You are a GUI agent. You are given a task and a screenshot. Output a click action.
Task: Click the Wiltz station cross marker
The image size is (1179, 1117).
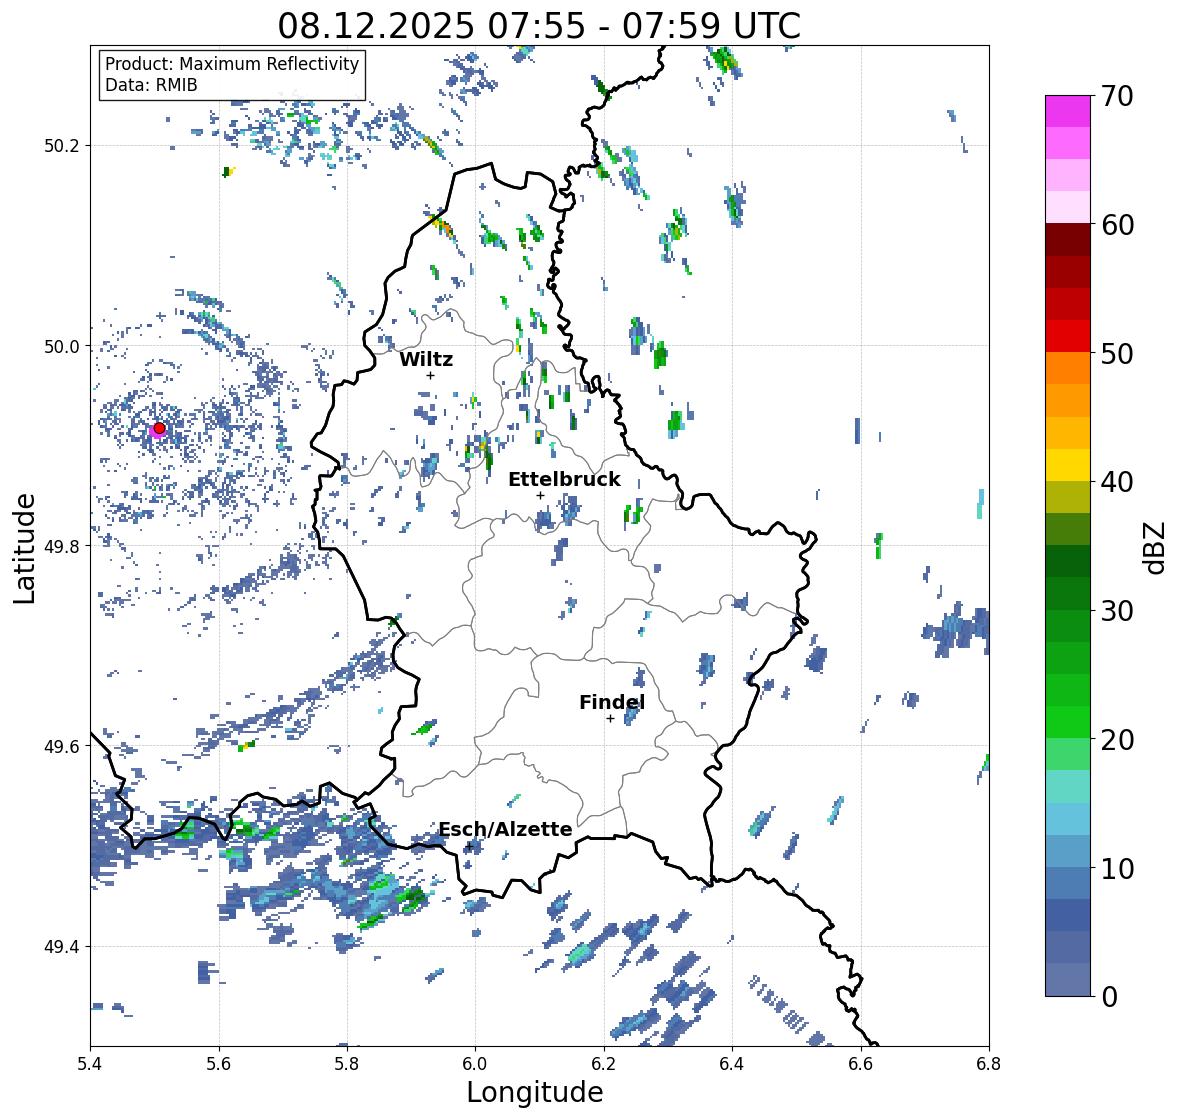[430, 376]
